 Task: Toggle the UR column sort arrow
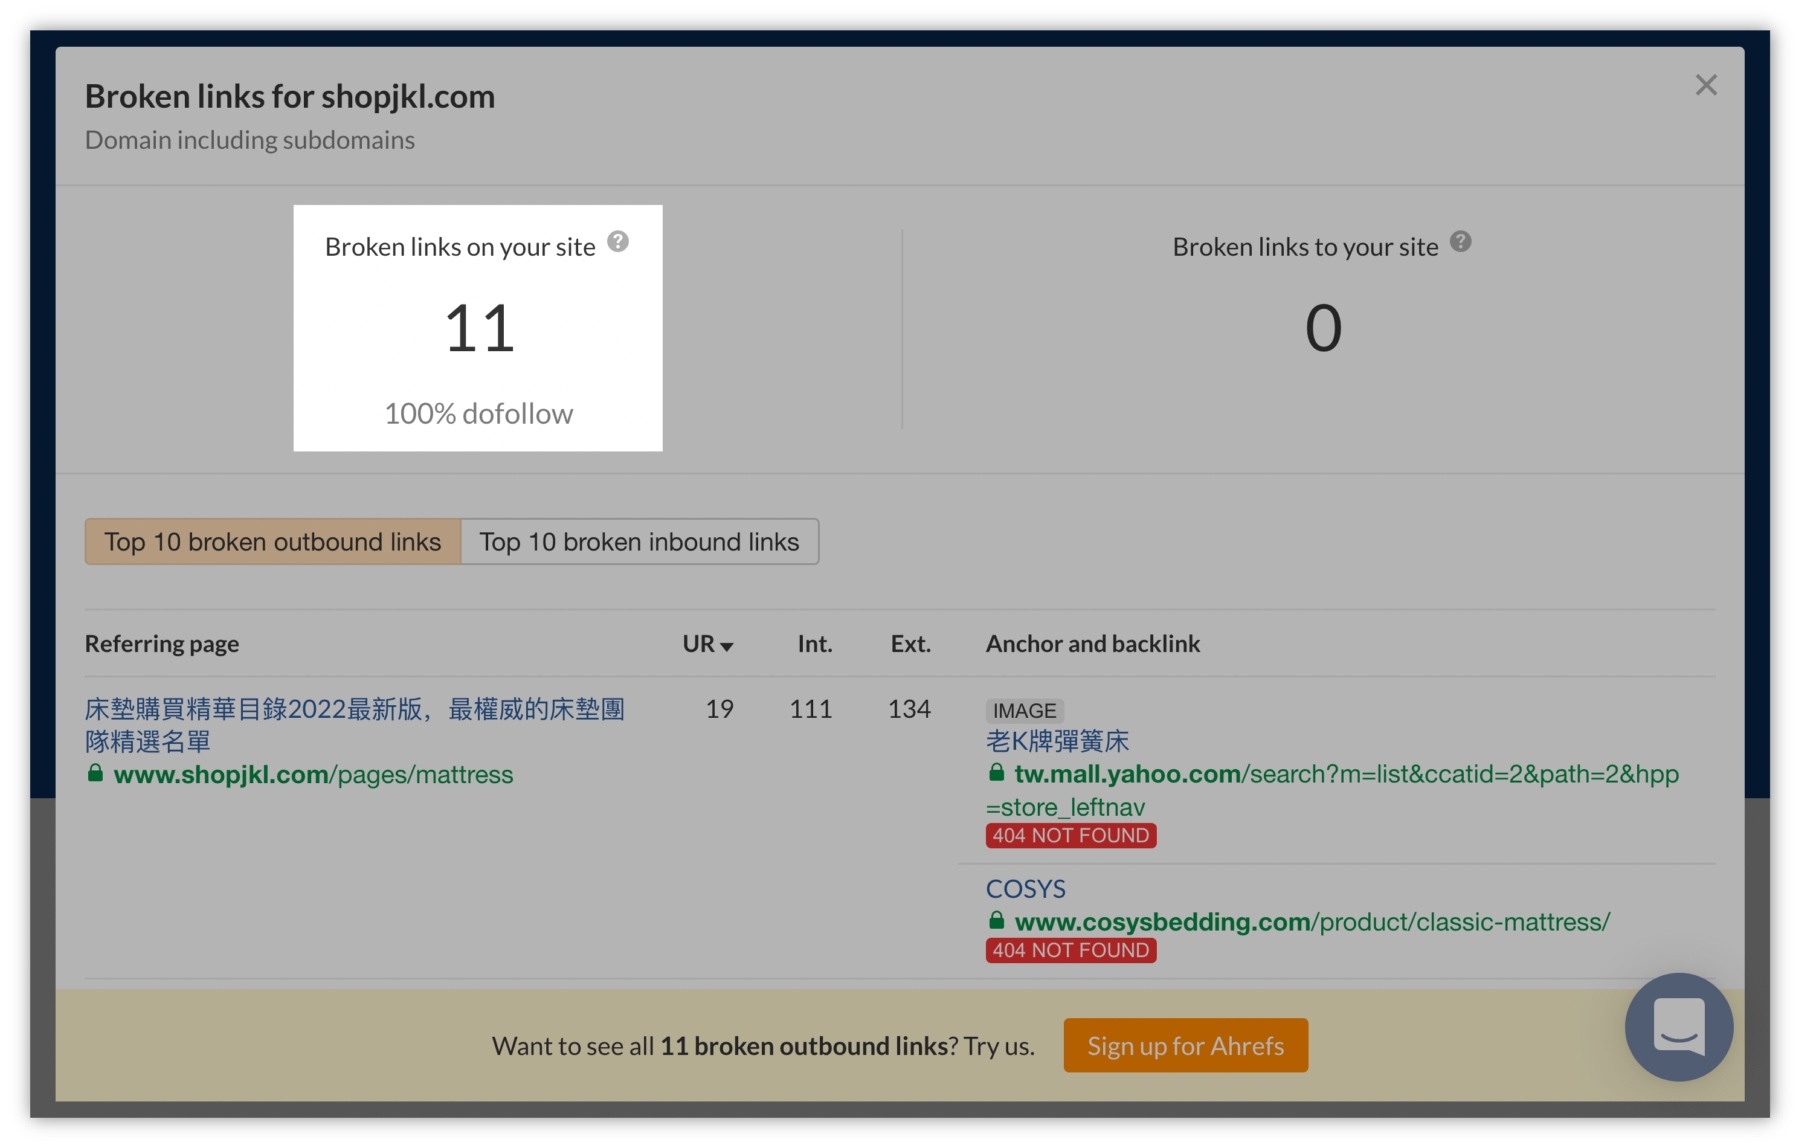[x=729, y=645]
